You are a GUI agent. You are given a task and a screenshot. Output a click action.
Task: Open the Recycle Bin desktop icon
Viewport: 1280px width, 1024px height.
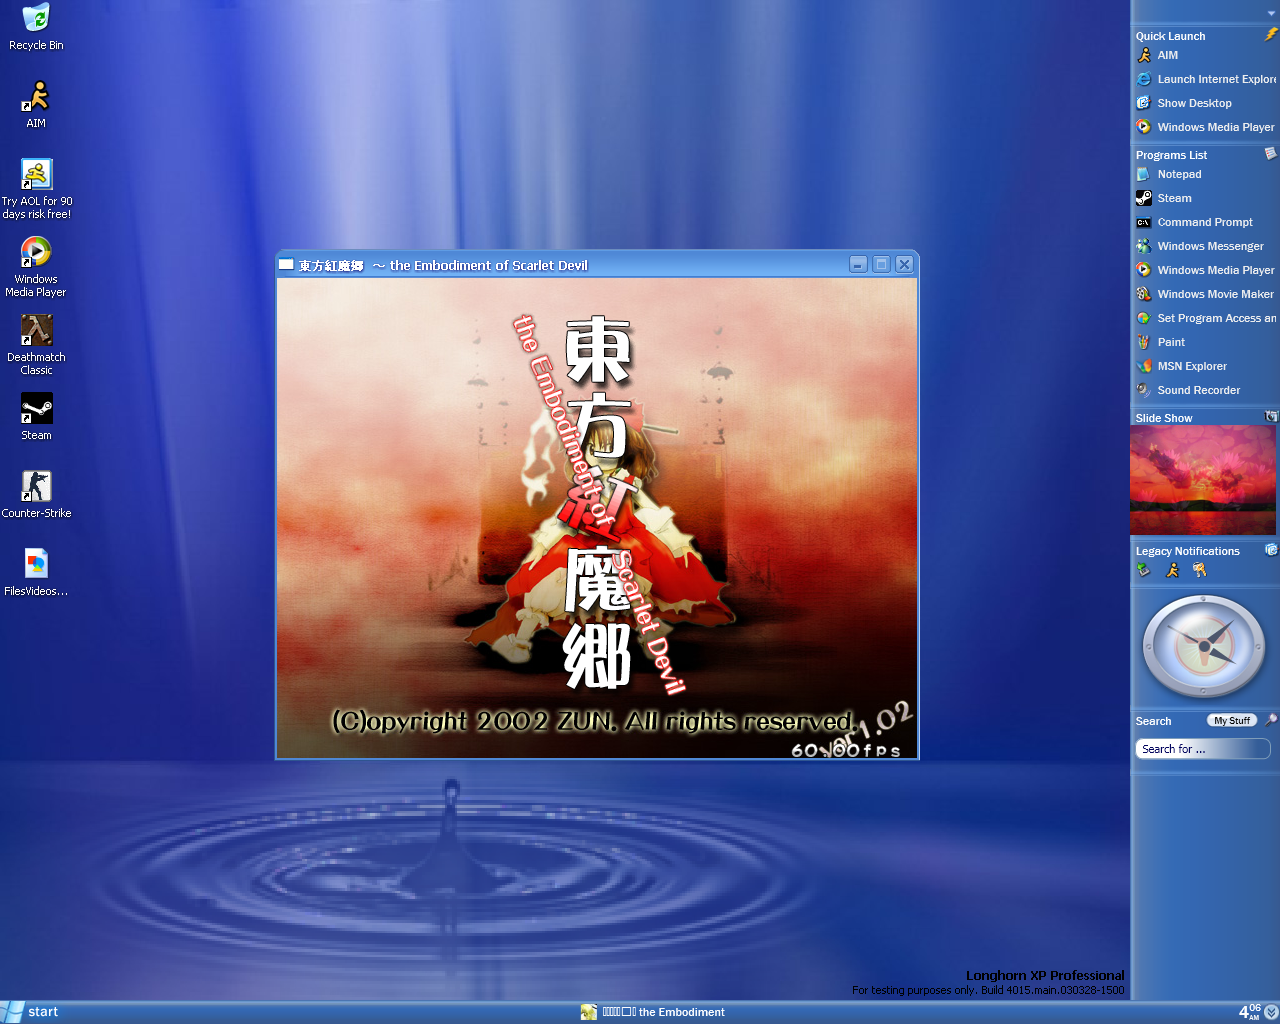point(36,27)
